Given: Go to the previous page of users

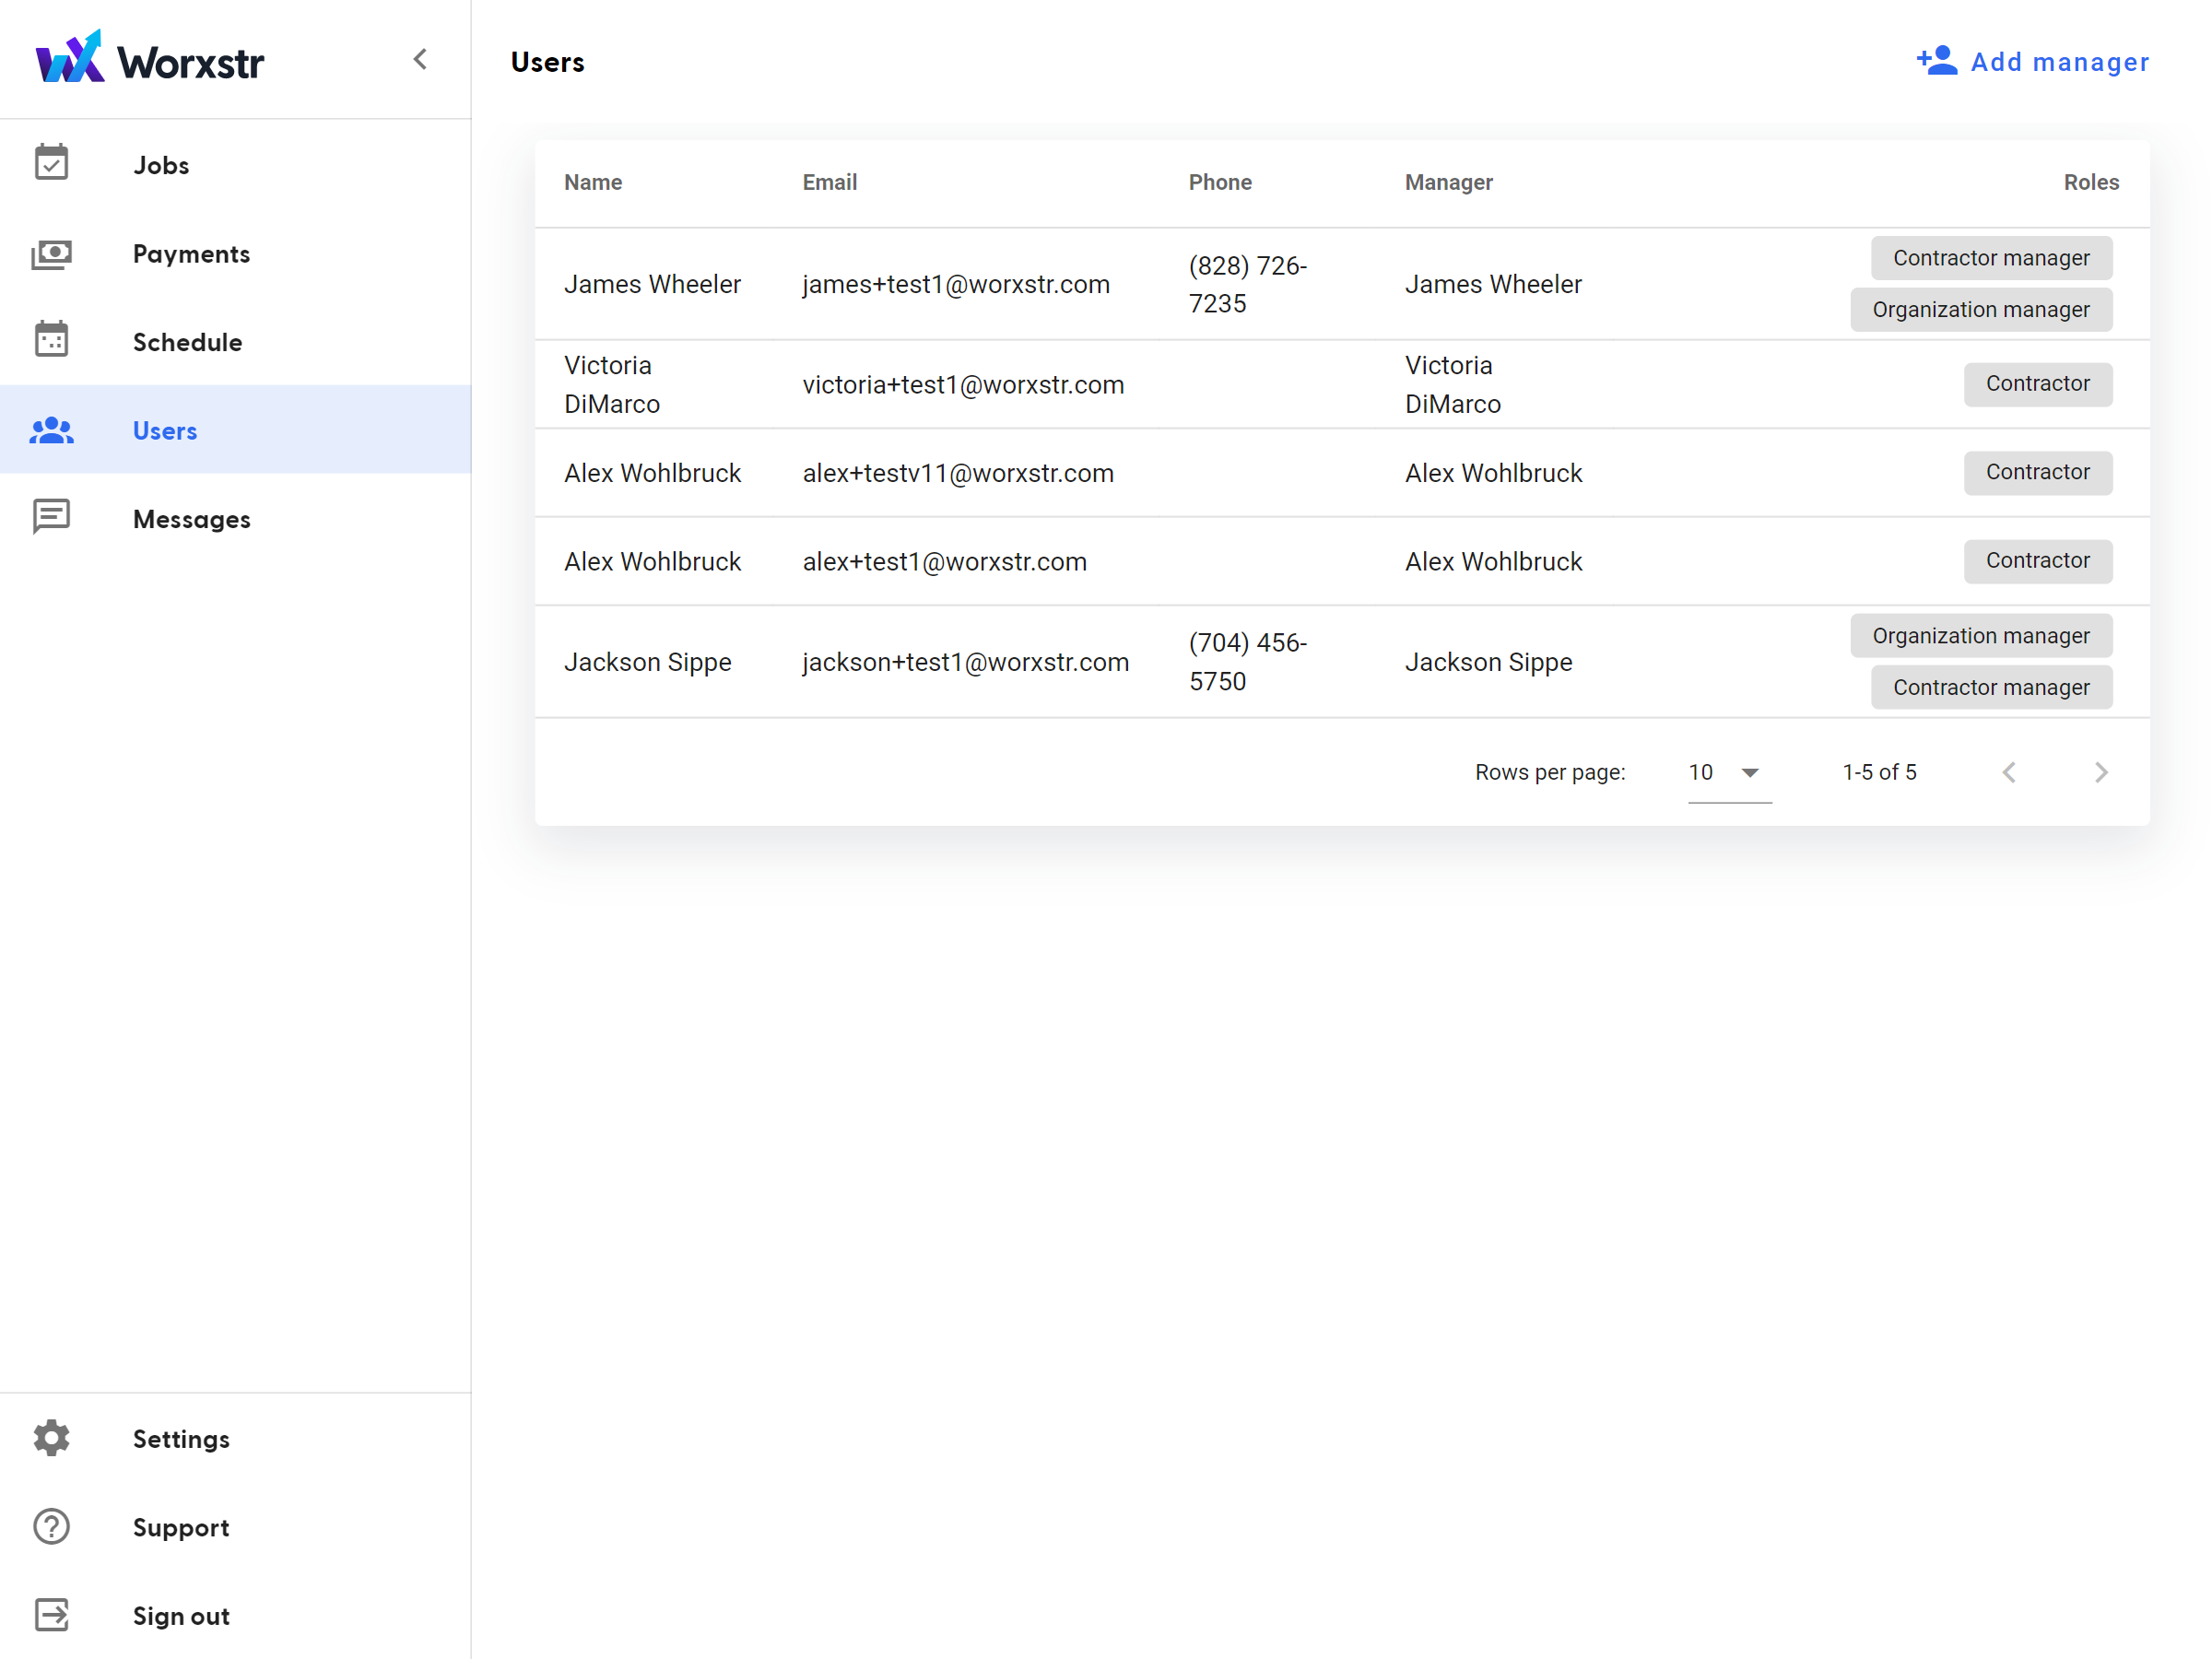Looking at the screenshot, I should (x=2009, y=772).
